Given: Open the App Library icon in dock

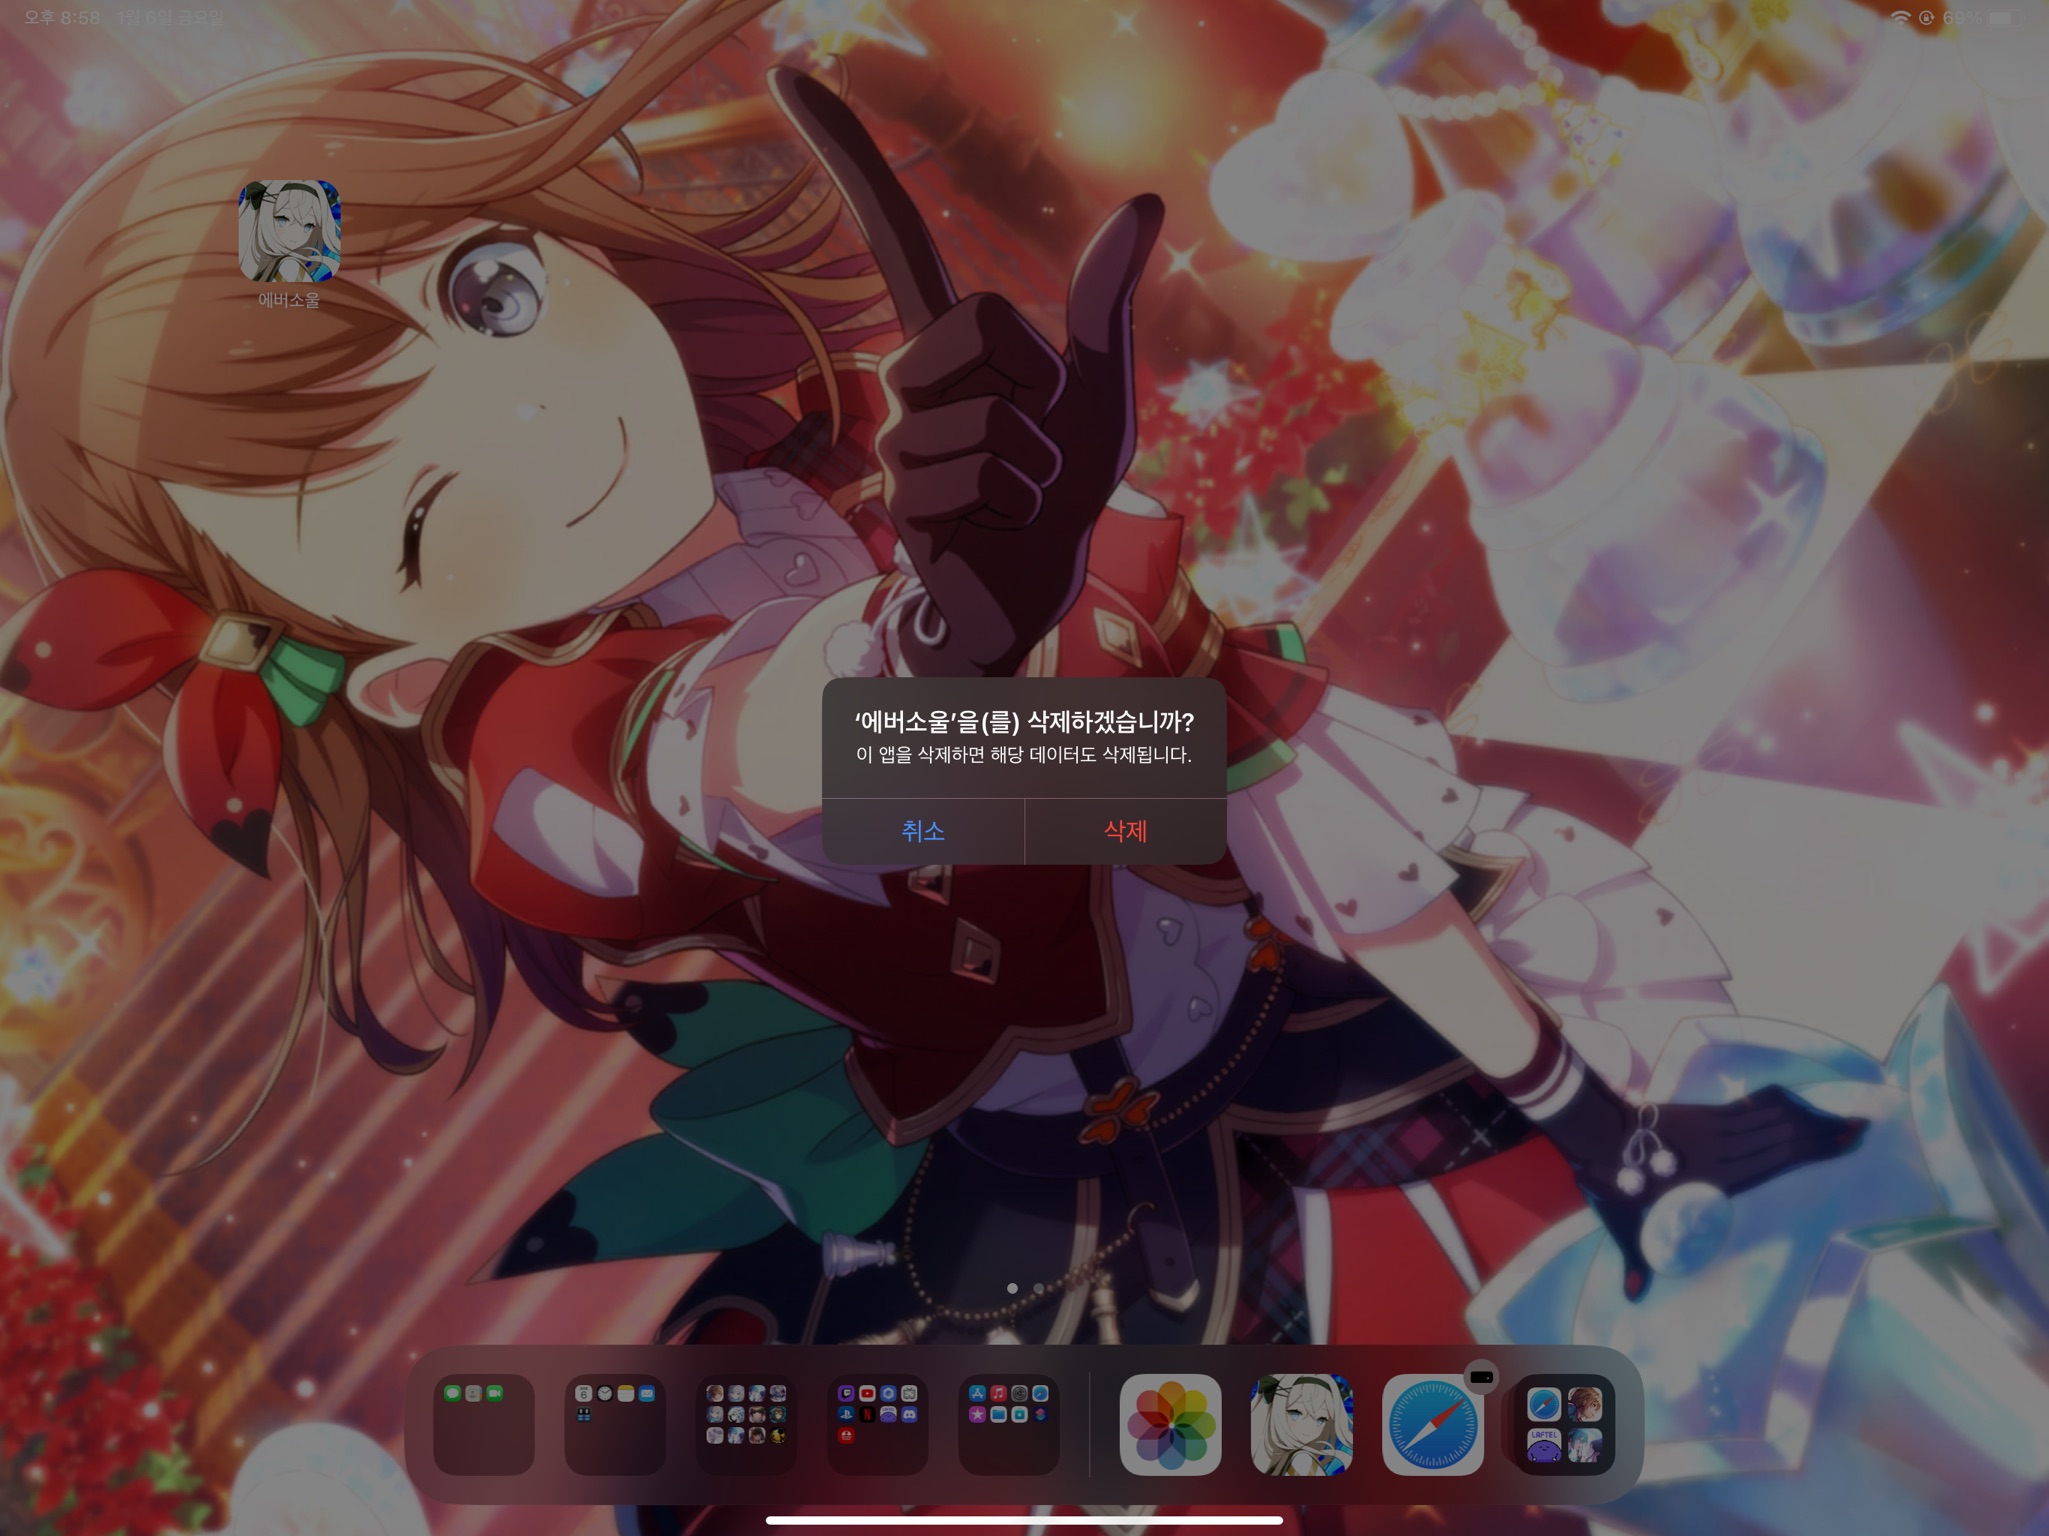Looking at the screenshot, I should (x=1564, y=1424).
